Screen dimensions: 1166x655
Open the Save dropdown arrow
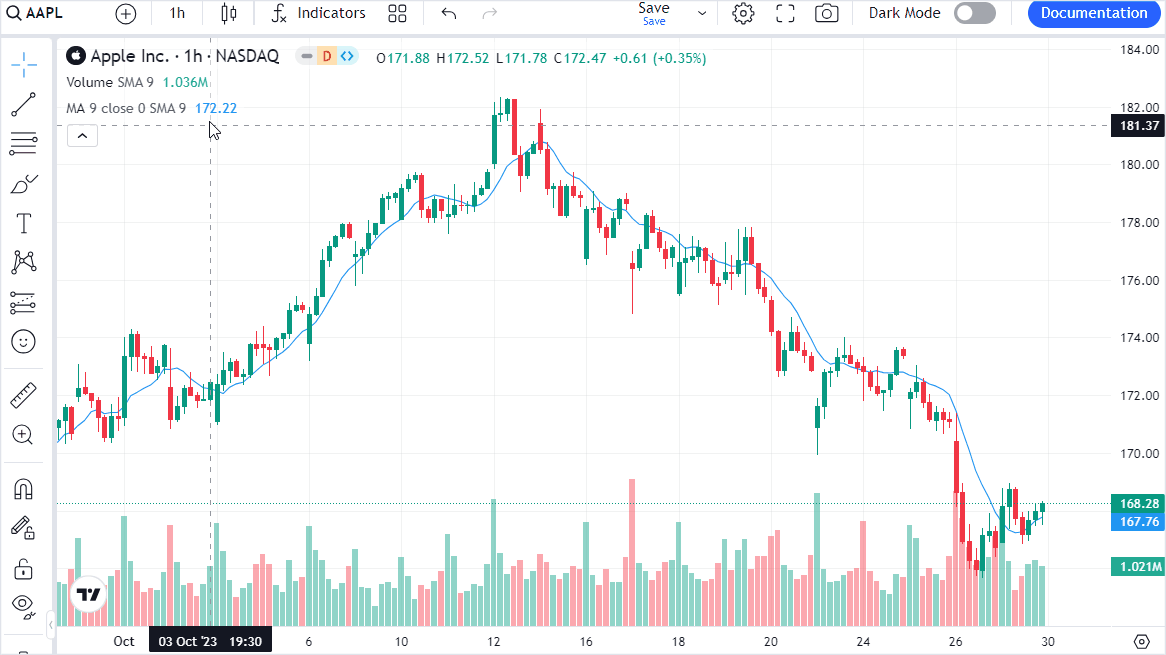pyautogui.click(x=702, y=13)
